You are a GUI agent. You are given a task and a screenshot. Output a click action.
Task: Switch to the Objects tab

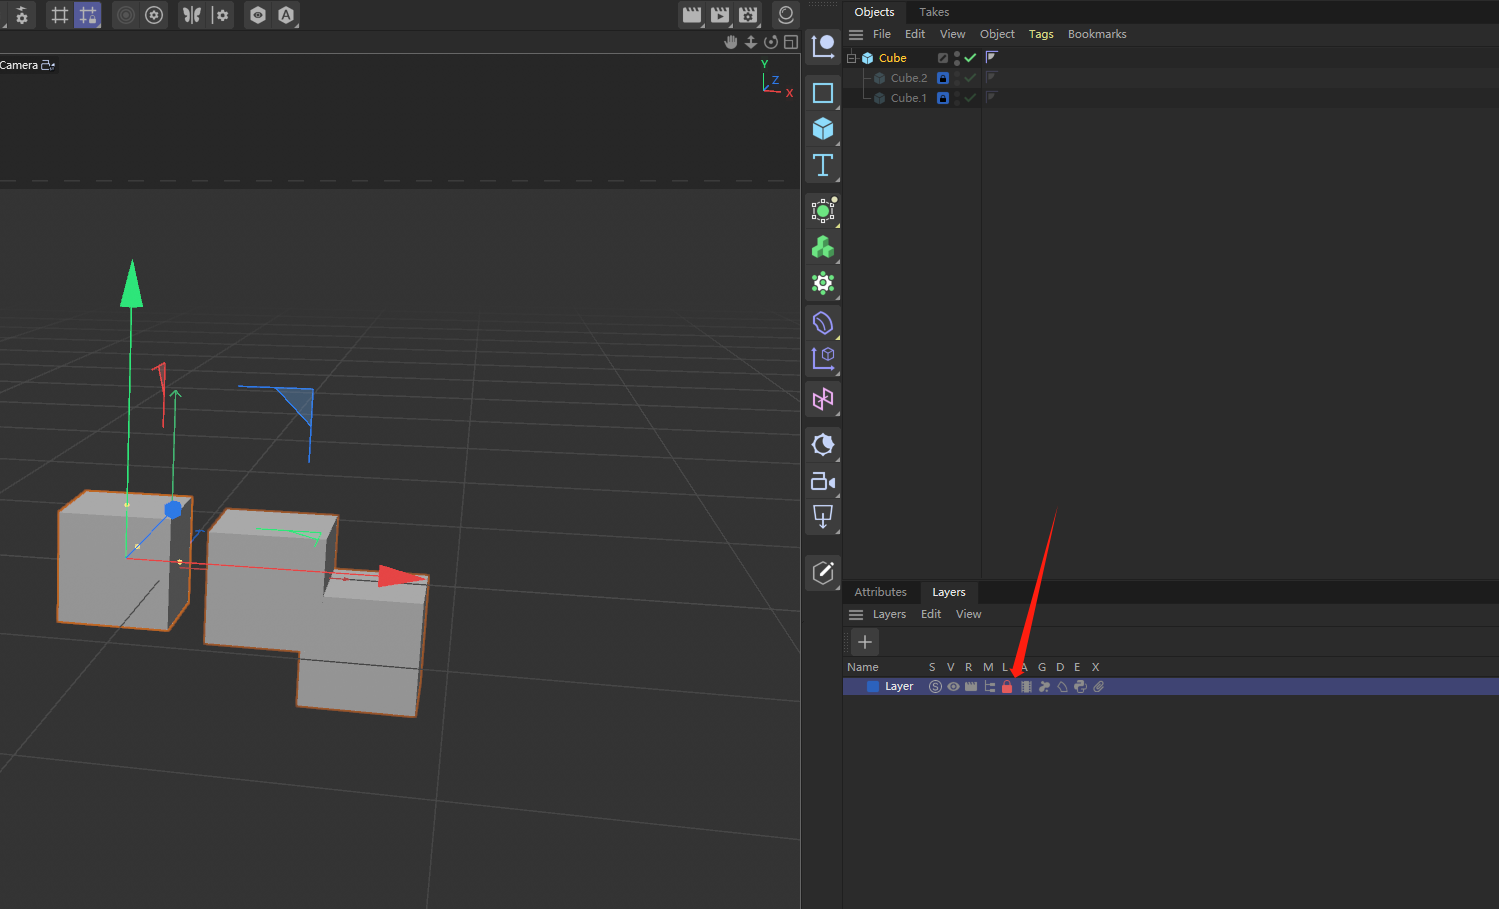coord(874,12)
